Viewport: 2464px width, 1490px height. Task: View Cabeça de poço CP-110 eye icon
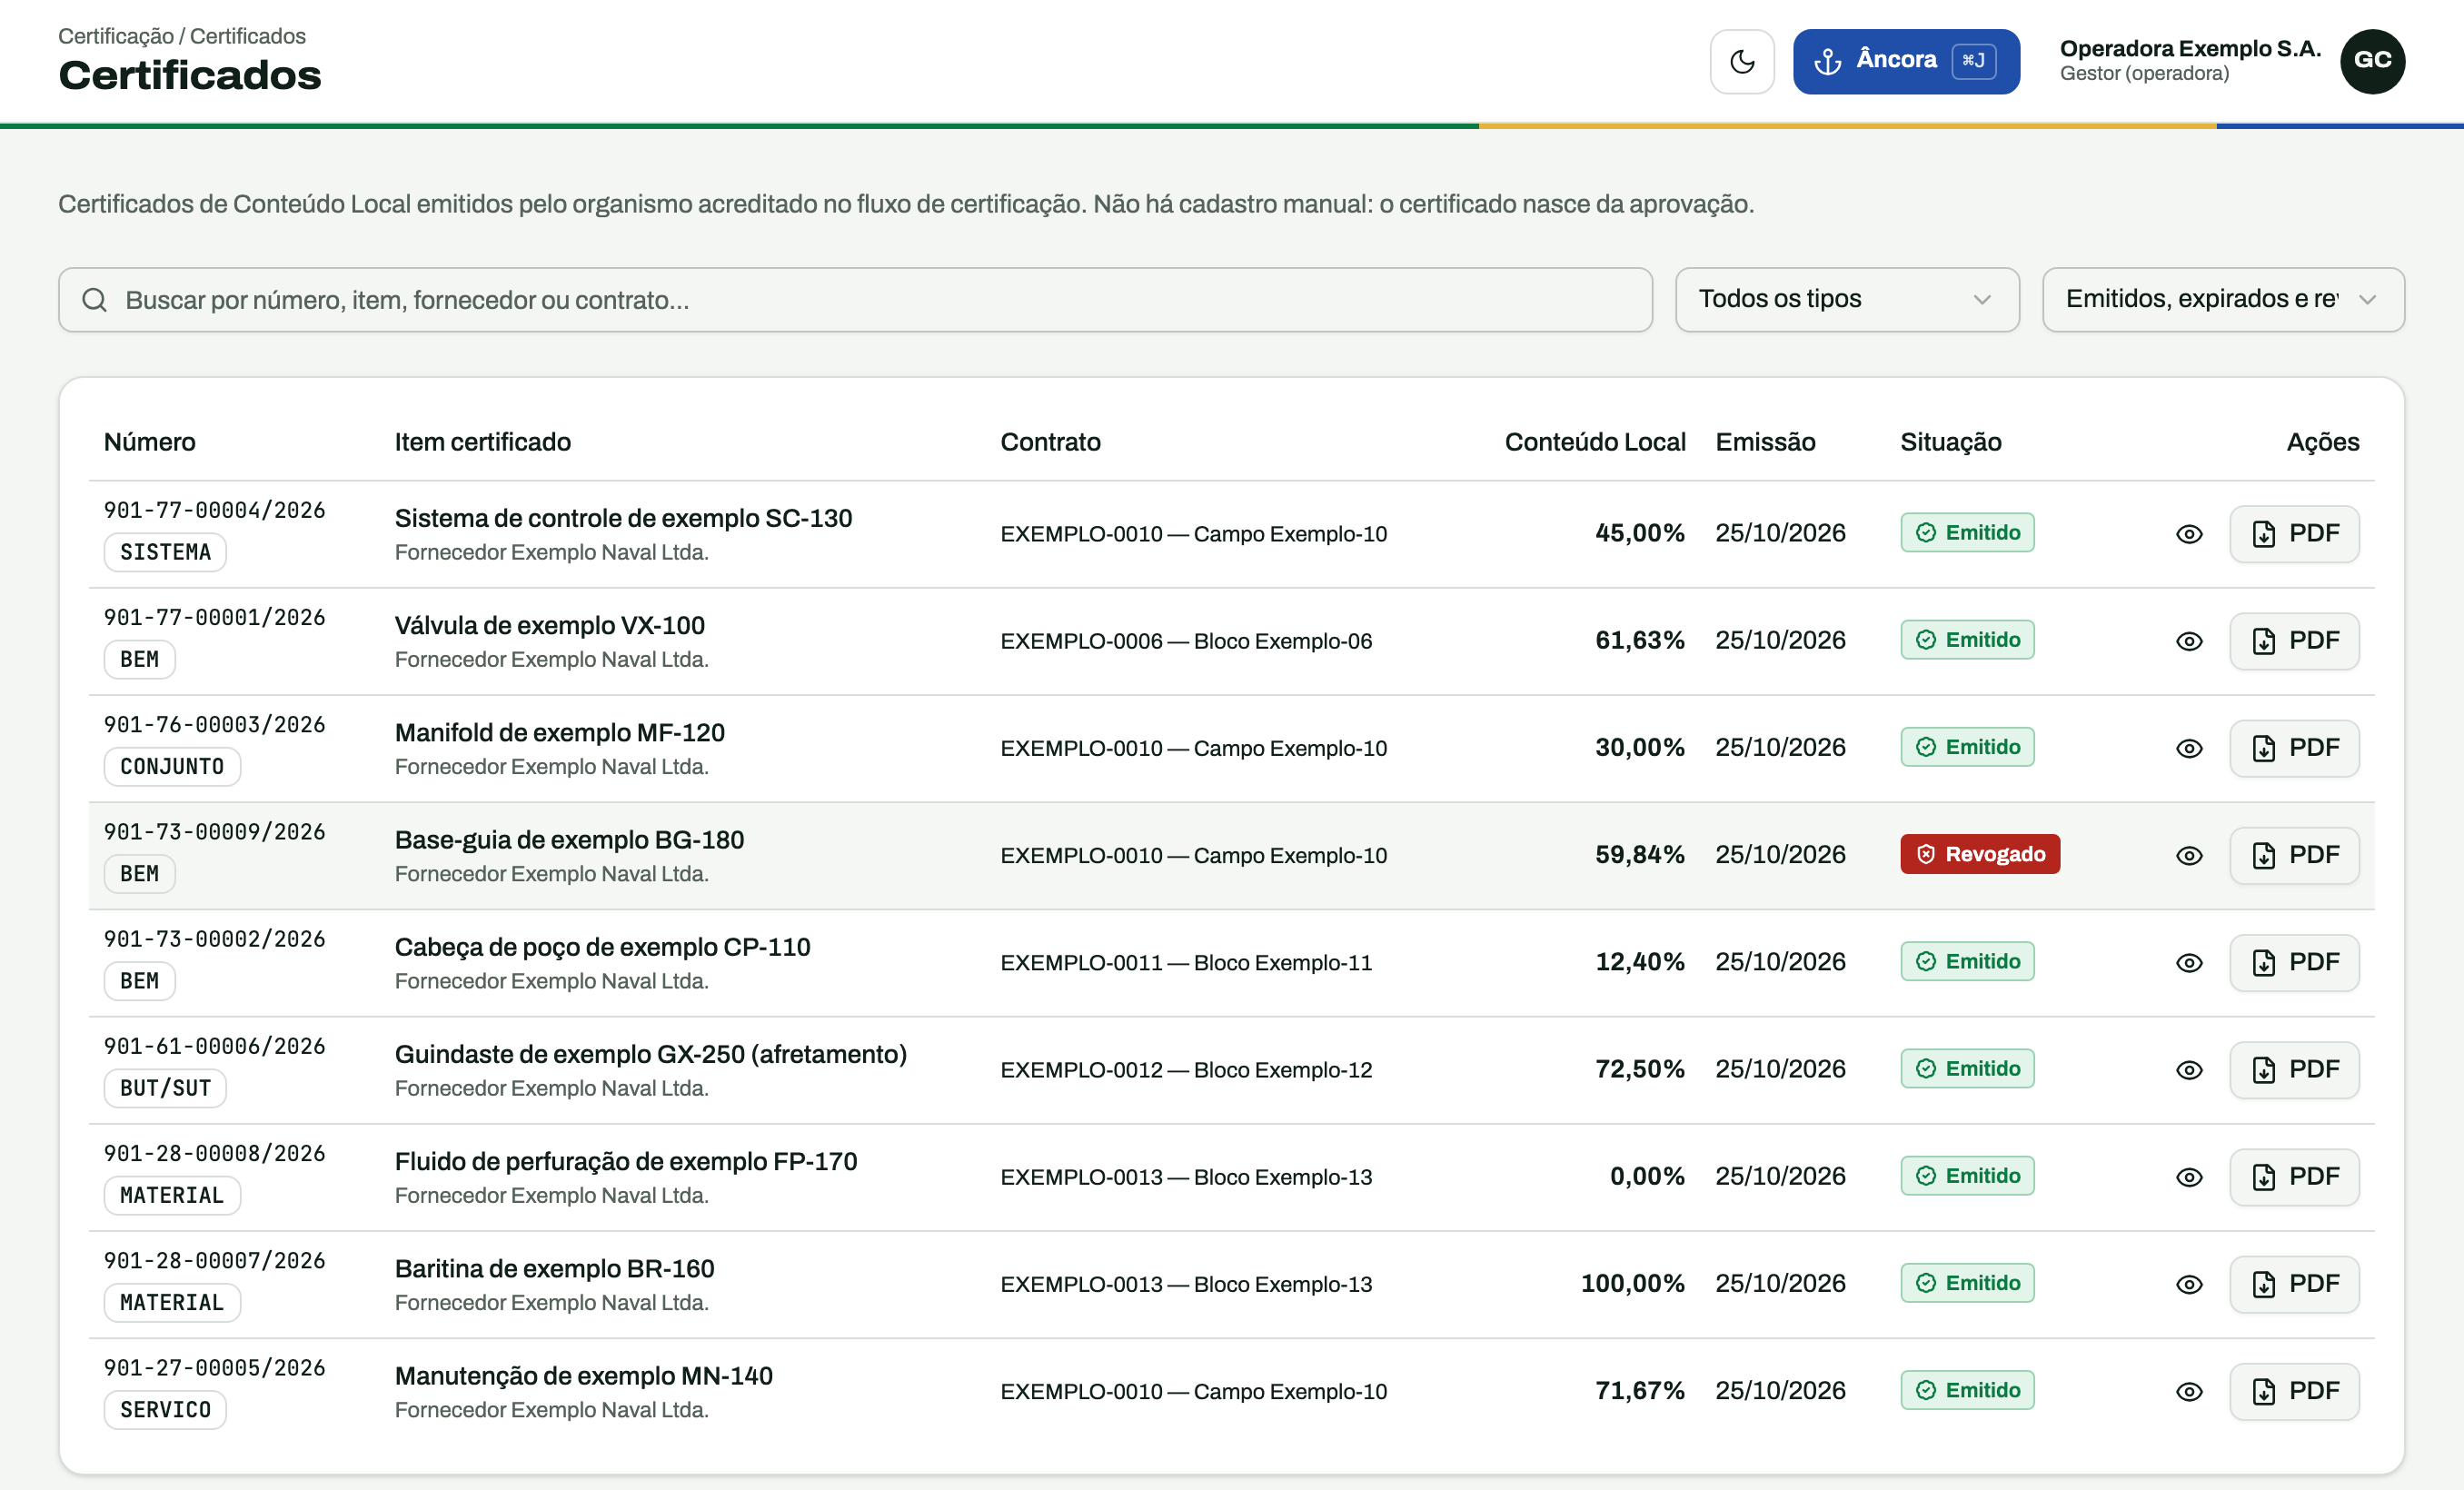(2189, 962)
